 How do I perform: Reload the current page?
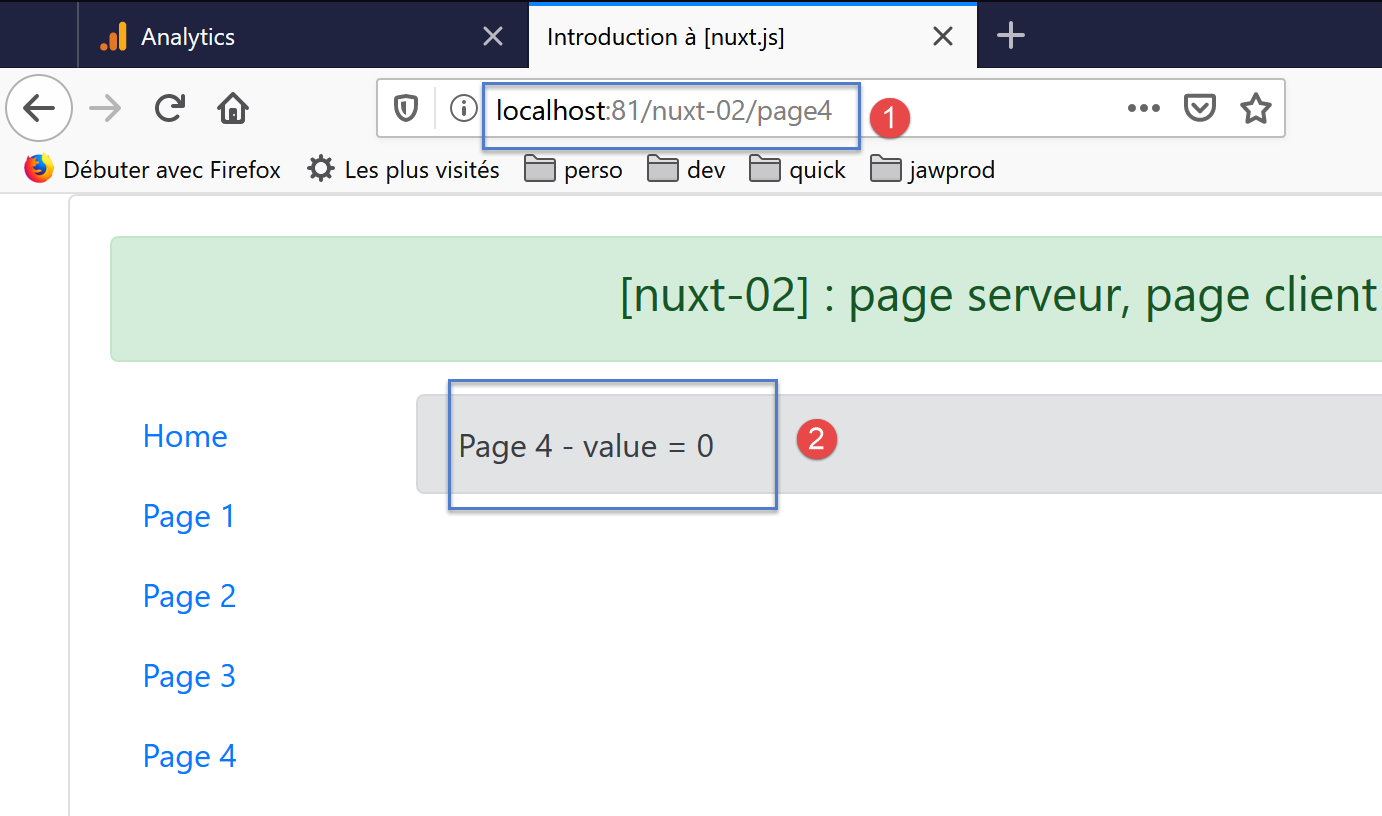tap(170, 108)
